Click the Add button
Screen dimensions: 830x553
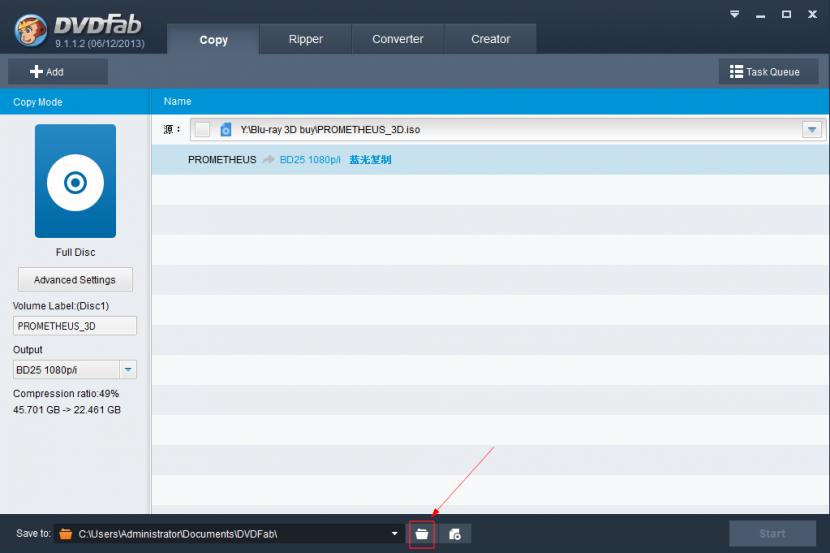click(x=57, y=72)
